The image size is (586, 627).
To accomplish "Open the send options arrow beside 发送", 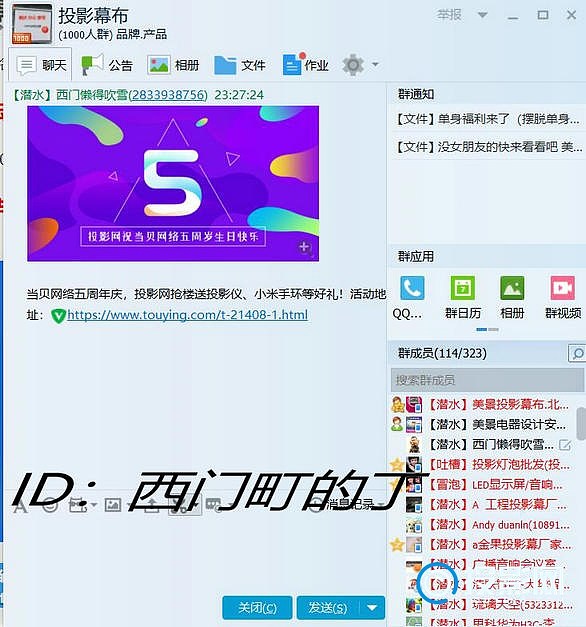I will (372, 608).
